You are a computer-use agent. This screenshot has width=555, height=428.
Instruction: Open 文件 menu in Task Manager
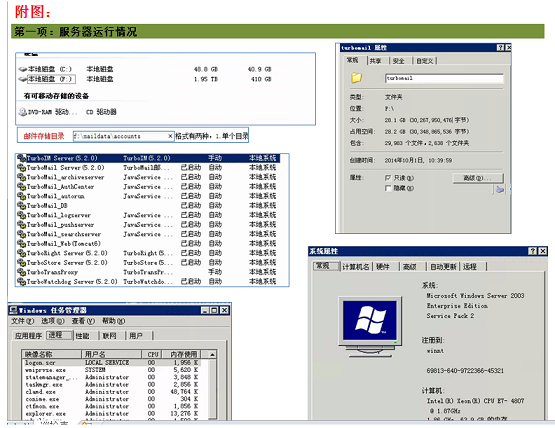point(22,321)
